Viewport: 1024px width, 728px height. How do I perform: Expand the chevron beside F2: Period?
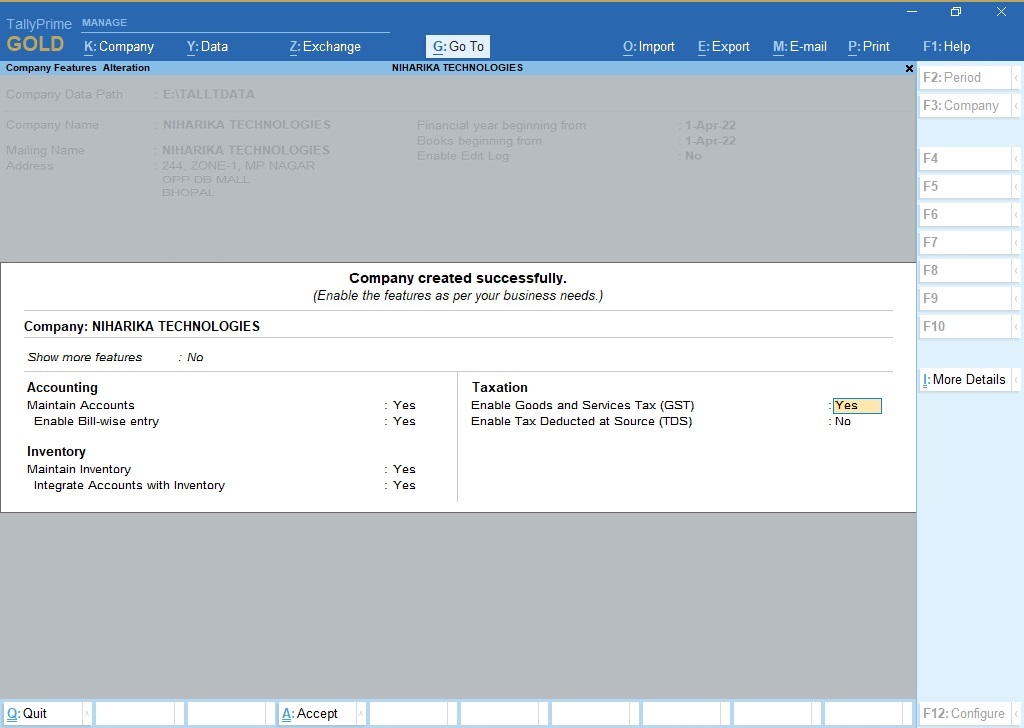[x=1016, y=78]
